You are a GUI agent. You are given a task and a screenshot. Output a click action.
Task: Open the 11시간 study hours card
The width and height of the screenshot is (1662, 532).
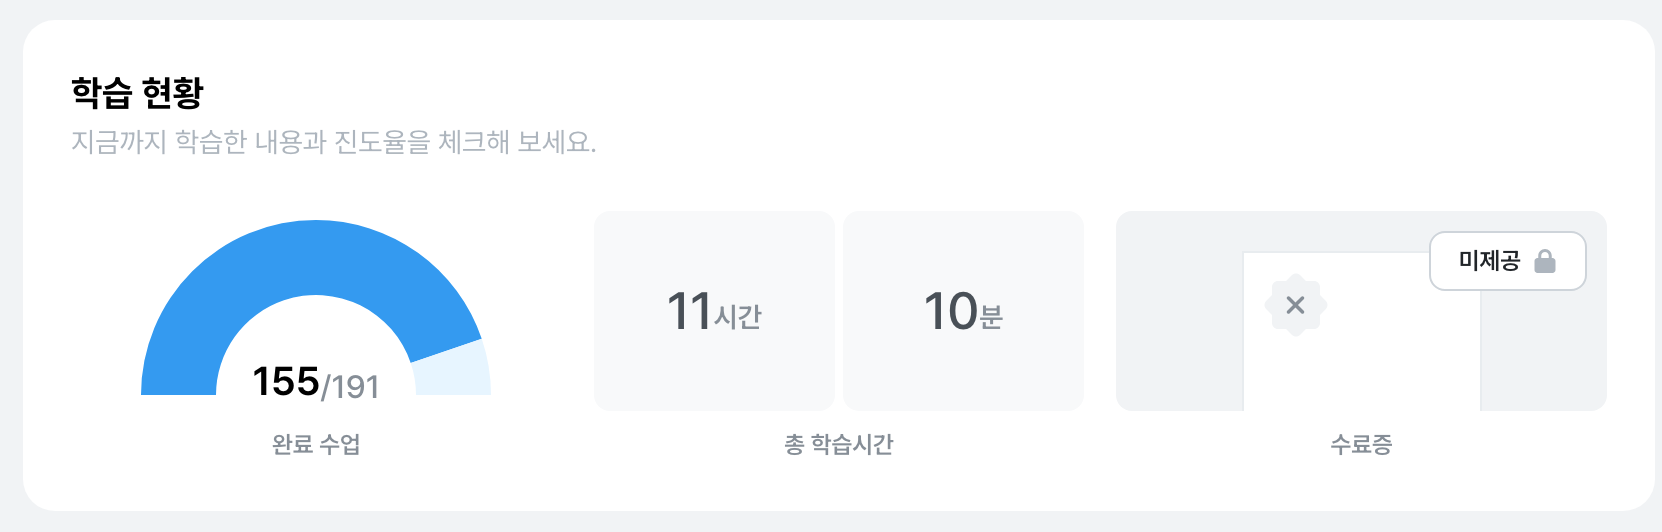point(714,310)
